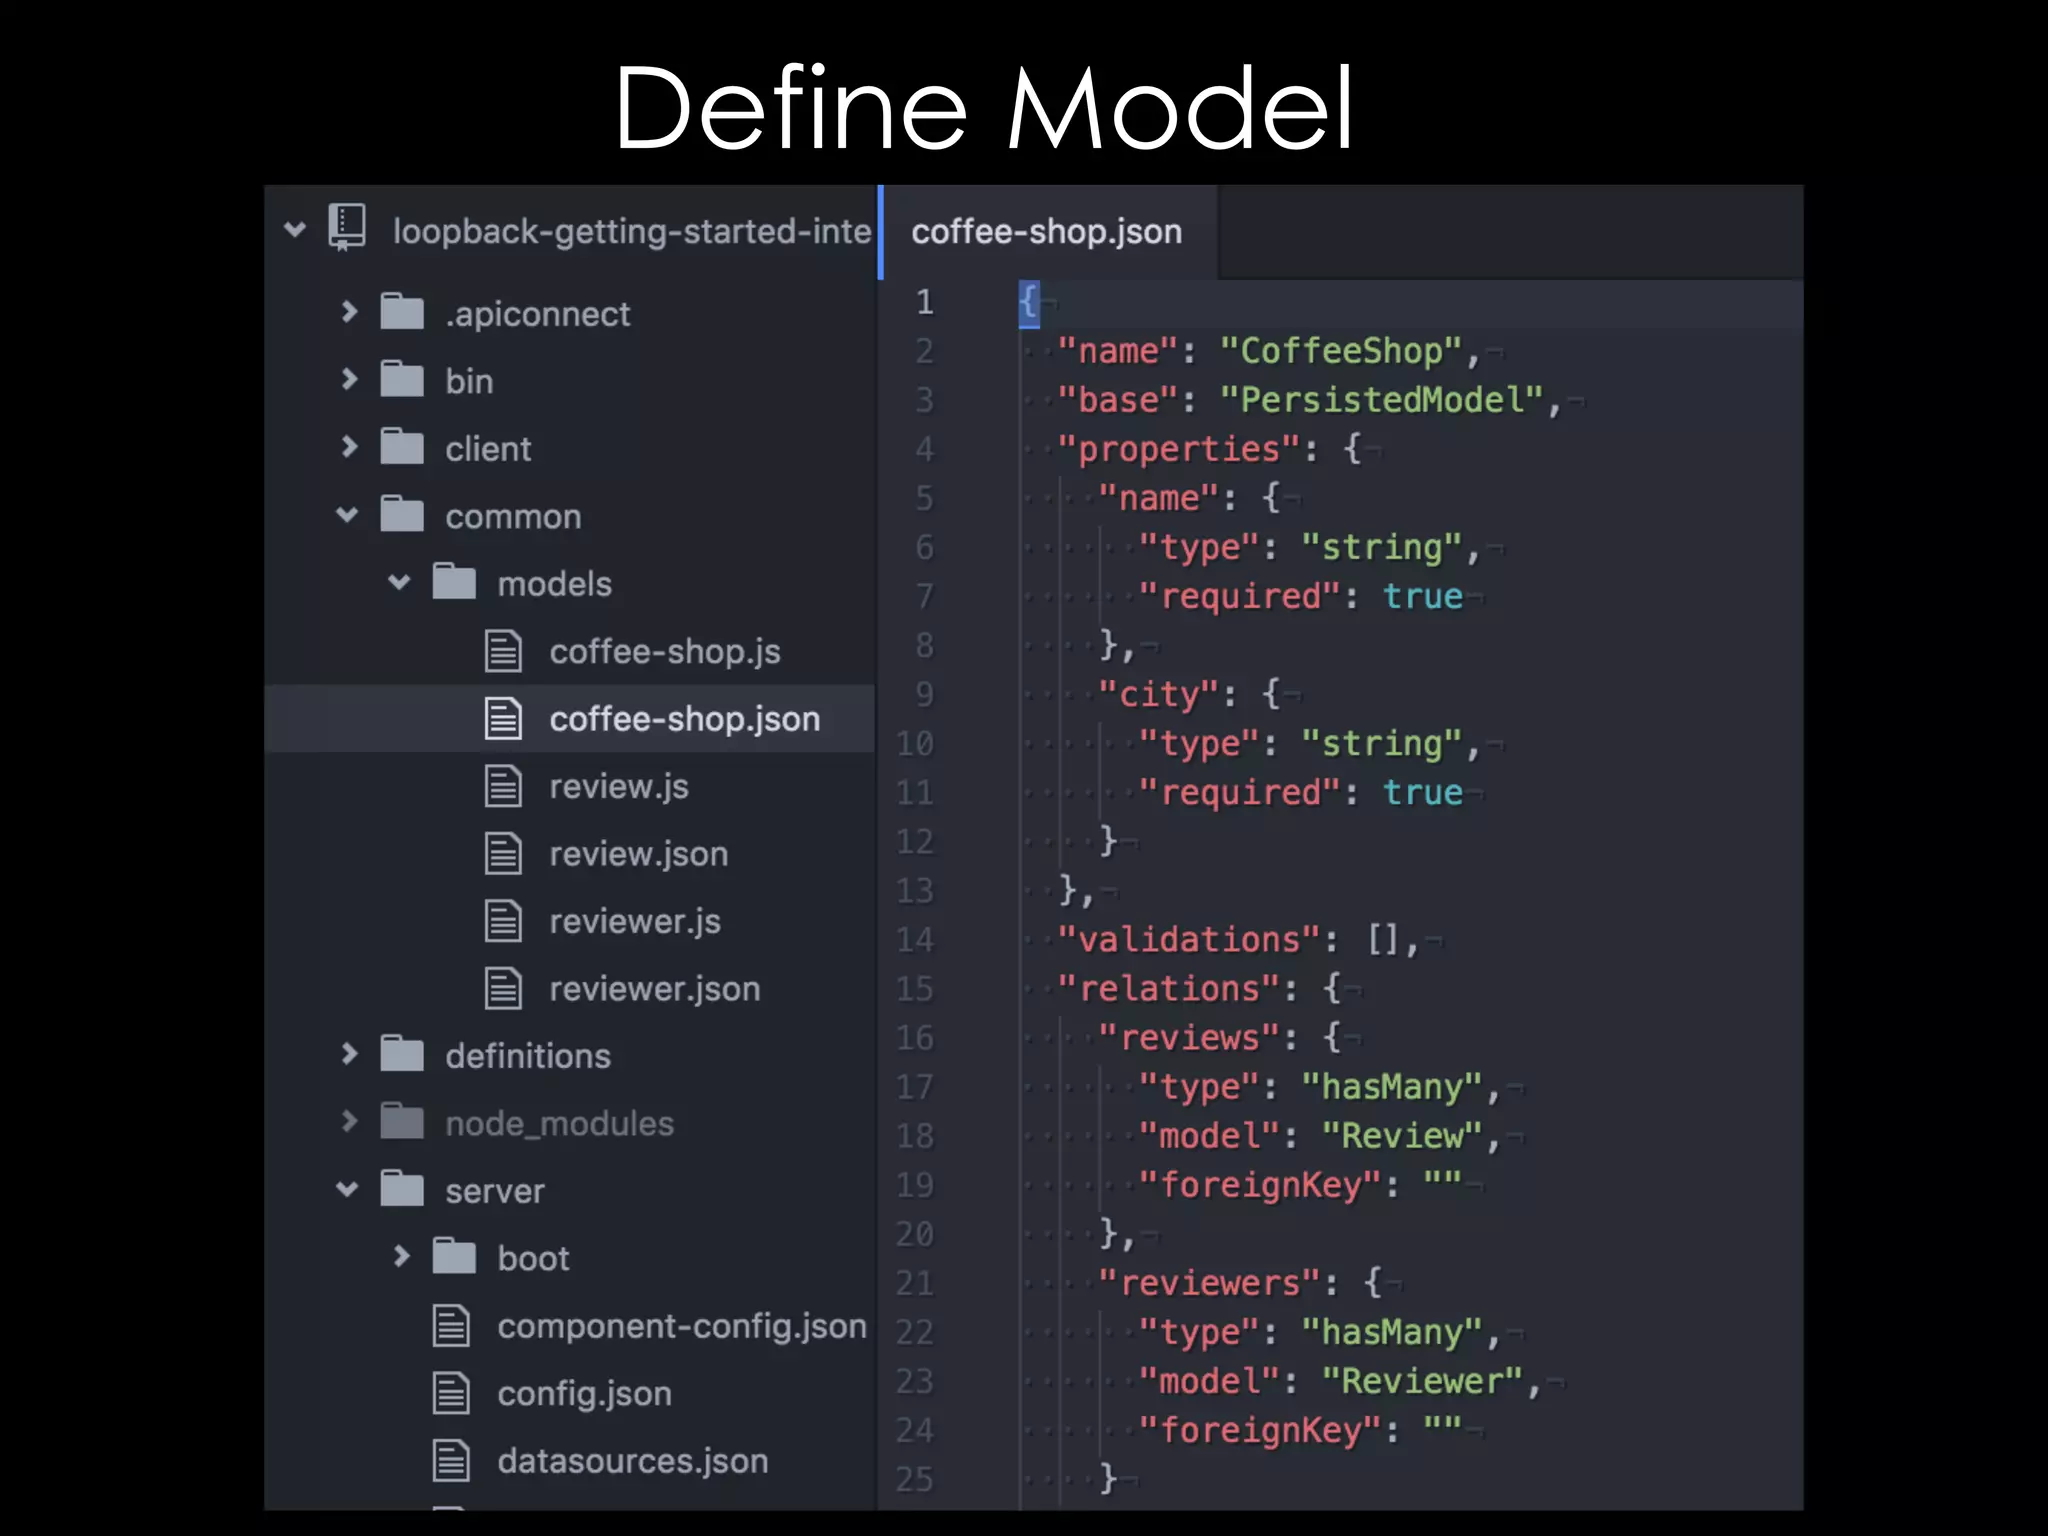Click the .apiconnect folder icon
The width and height of the screenshot is (2048, 1536).
point(402,312)
